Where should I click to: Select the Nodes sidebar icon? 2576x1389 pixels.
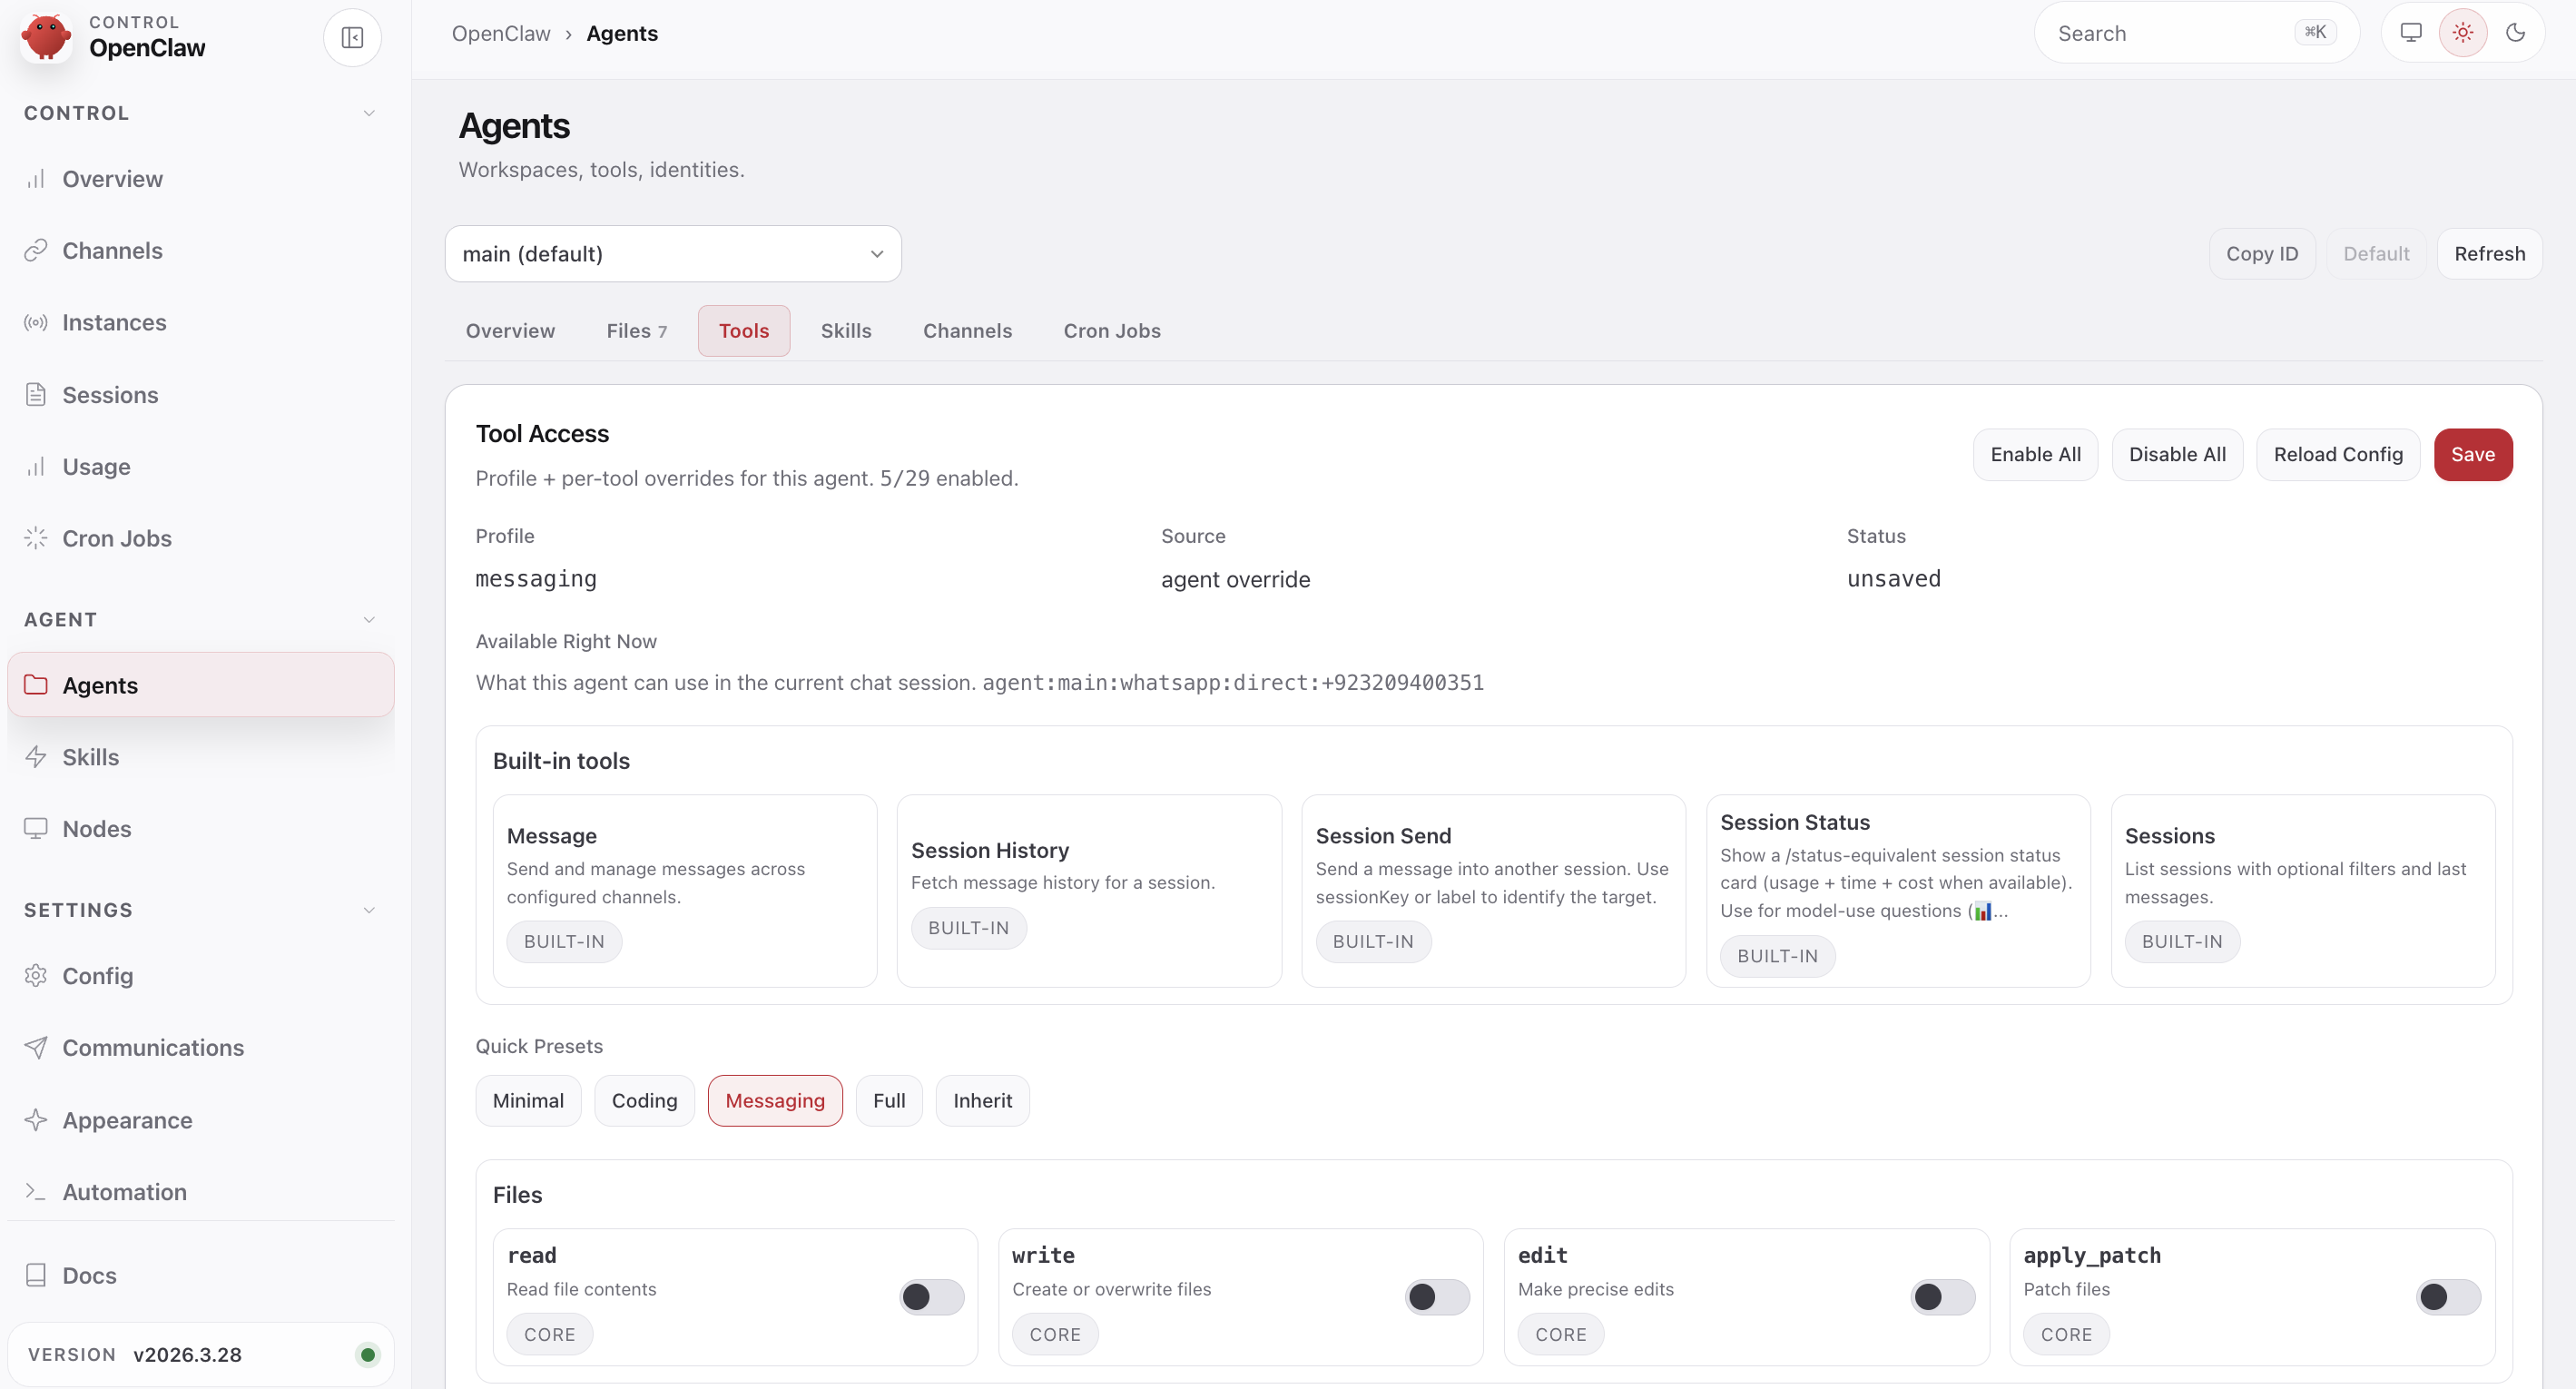pos(36,828)
